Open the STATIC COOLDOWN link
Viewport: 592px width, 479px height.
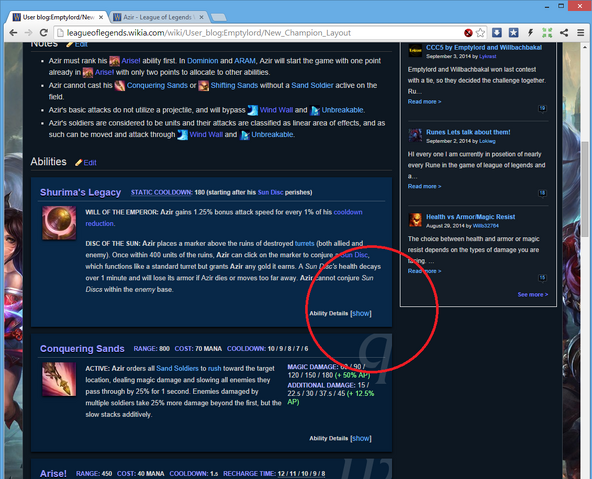[x=162, y=193]
